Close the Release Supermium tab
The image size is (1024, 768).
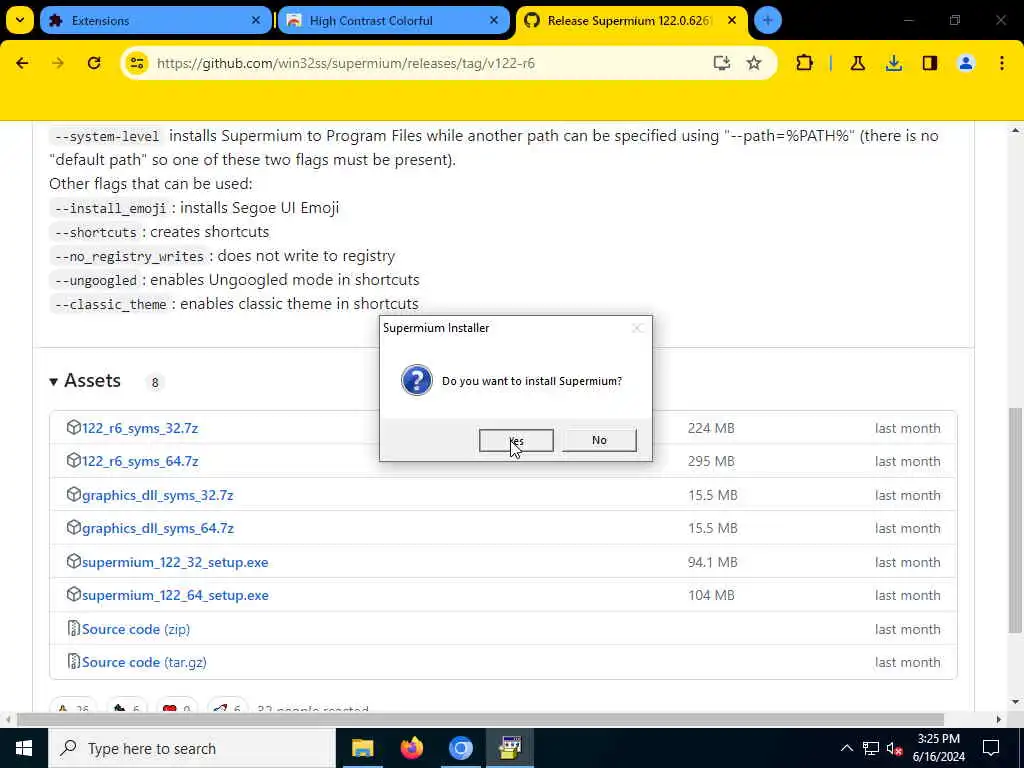(732, 21)
